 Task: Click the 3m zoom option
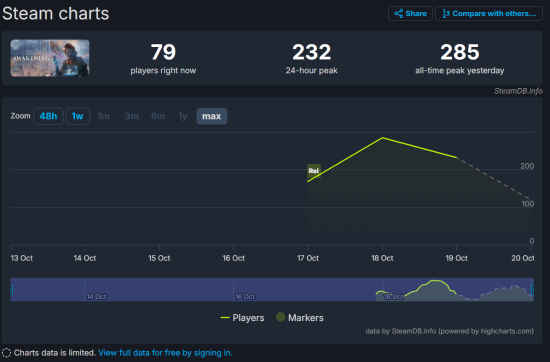[x=132, y=116]
